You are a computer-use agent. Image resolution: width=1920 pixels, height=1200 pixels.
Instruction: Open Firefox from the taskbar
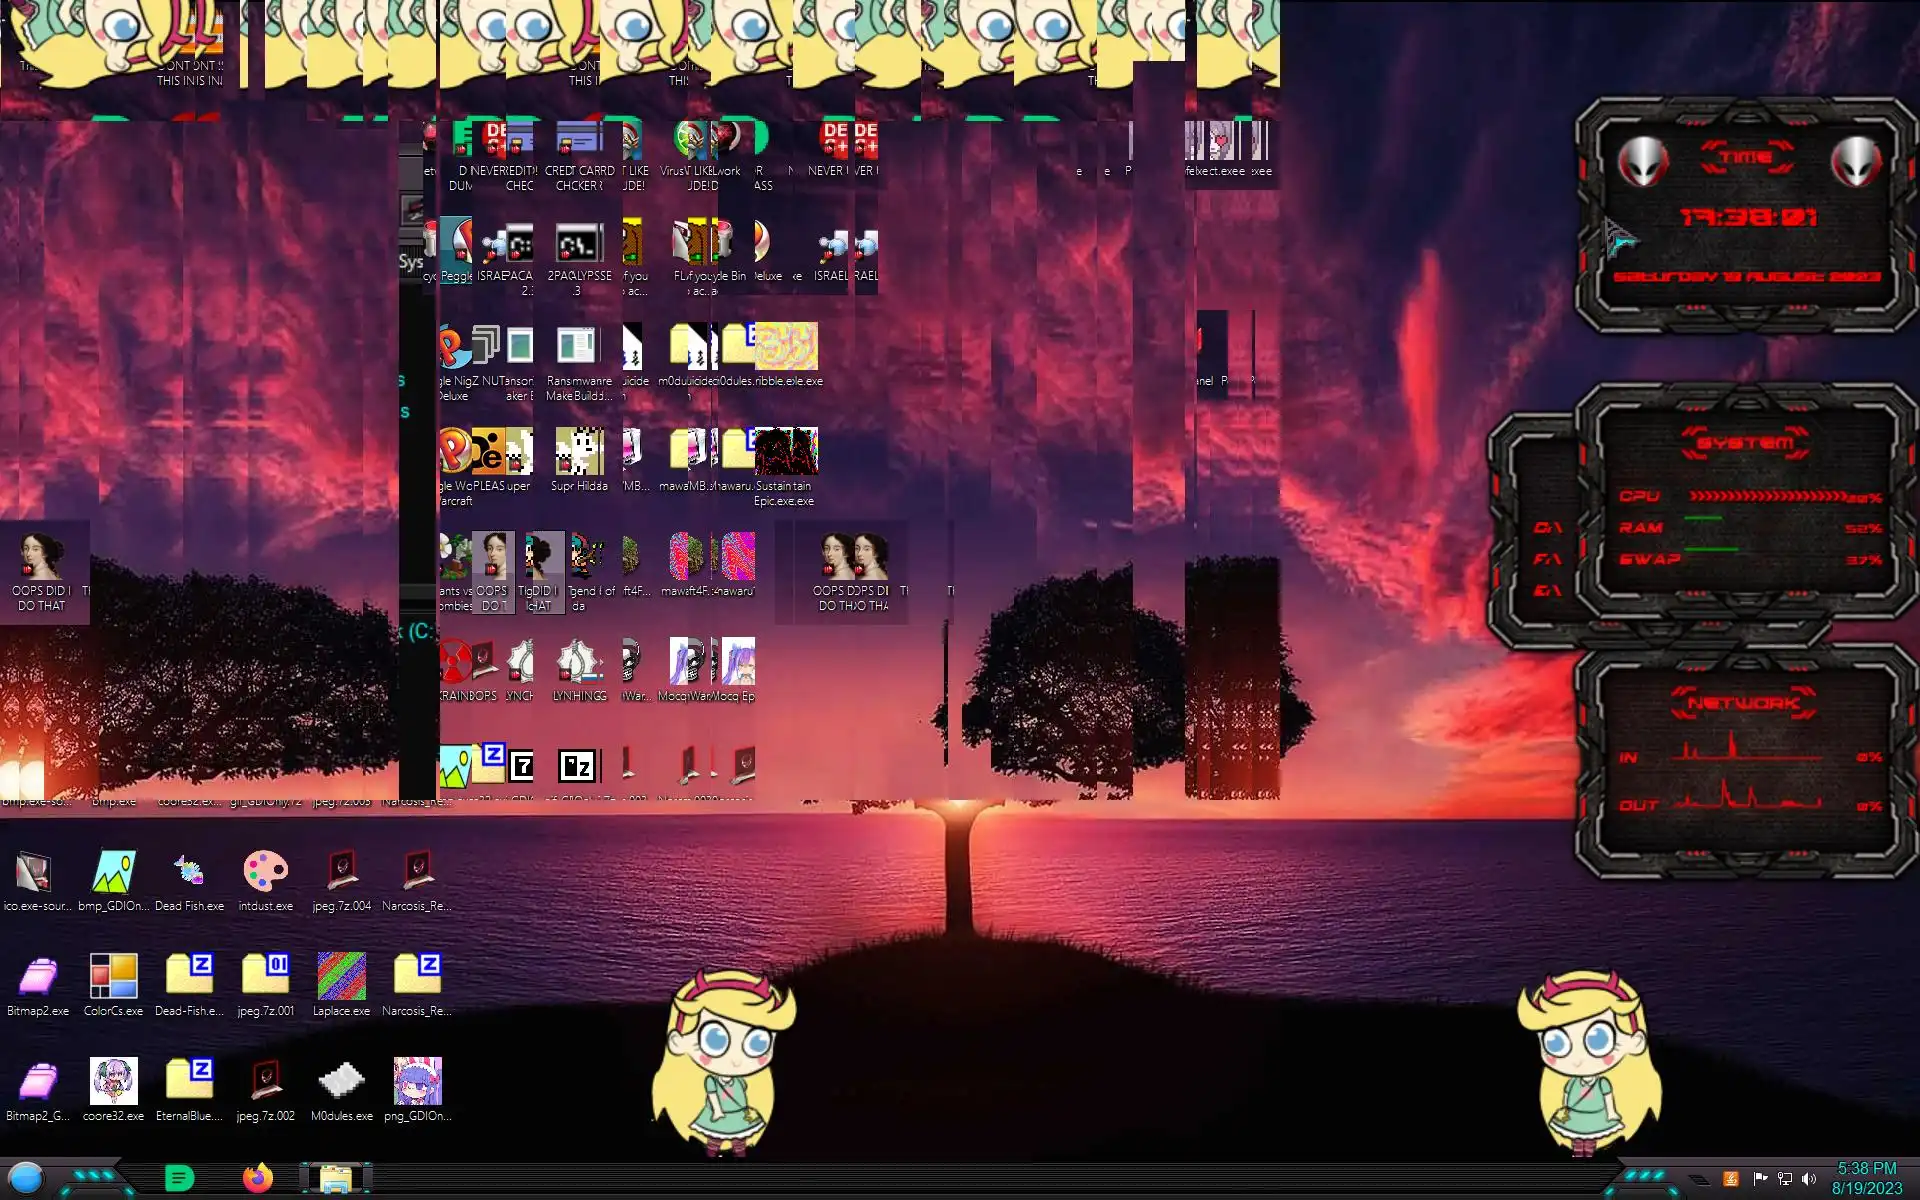coord(258,1178)
